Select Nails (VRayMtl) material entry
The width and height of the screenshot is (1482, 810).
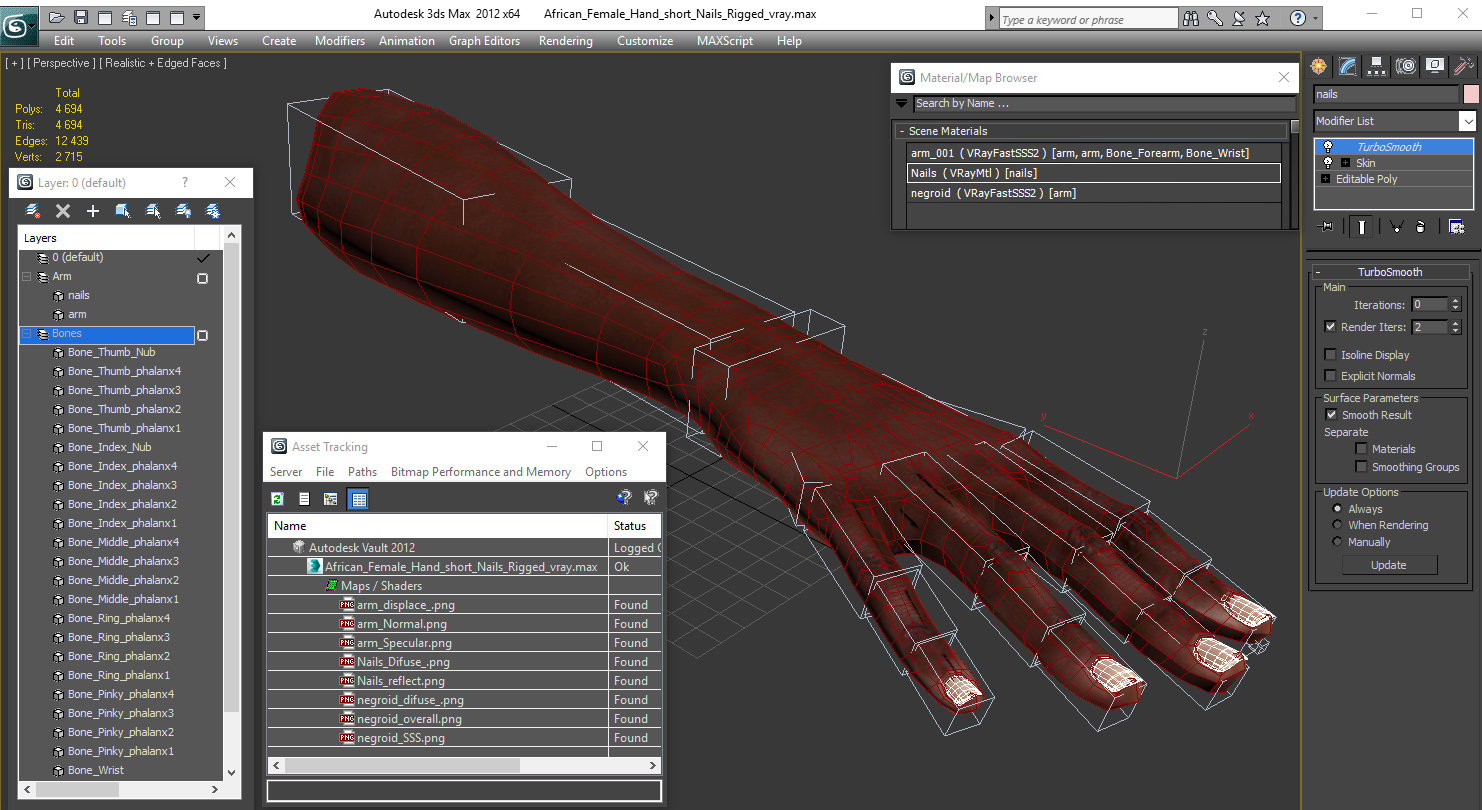pyautogui.click(x=1093, y=173)
